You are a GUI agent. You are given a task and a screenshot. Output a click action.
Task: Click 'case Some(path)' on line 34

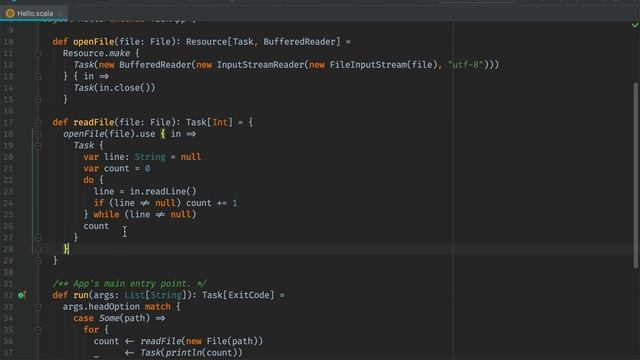111,318
